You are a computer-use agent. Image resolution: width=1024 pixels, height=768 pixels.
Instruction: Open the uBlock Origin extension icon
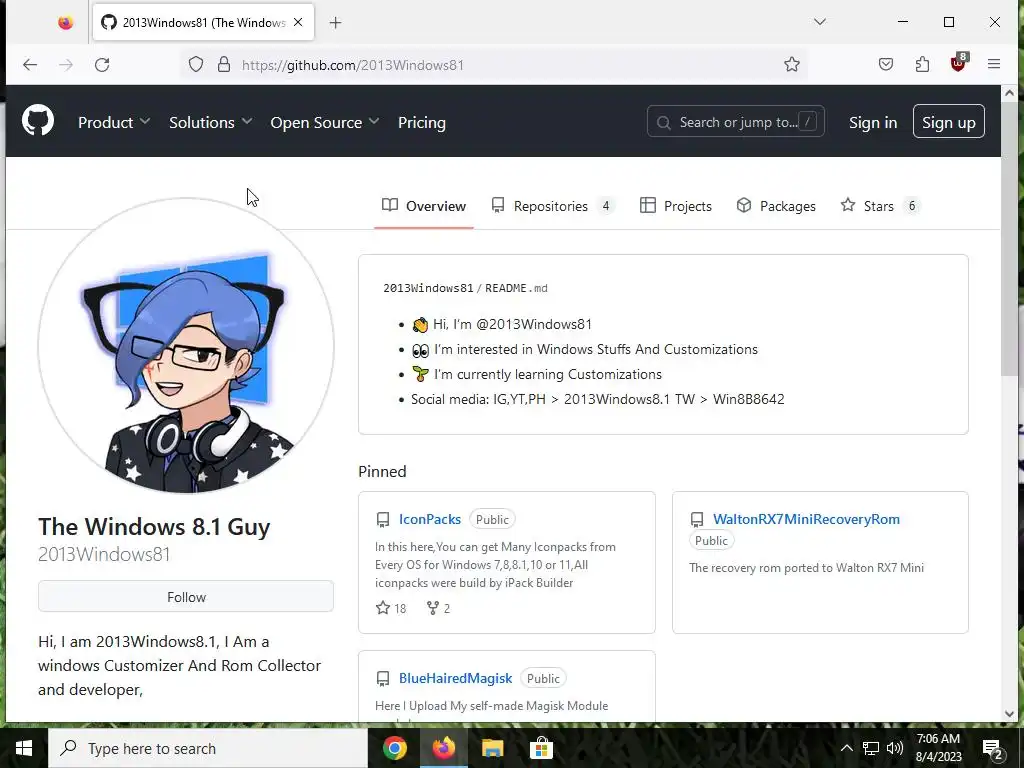click(958, 63)
